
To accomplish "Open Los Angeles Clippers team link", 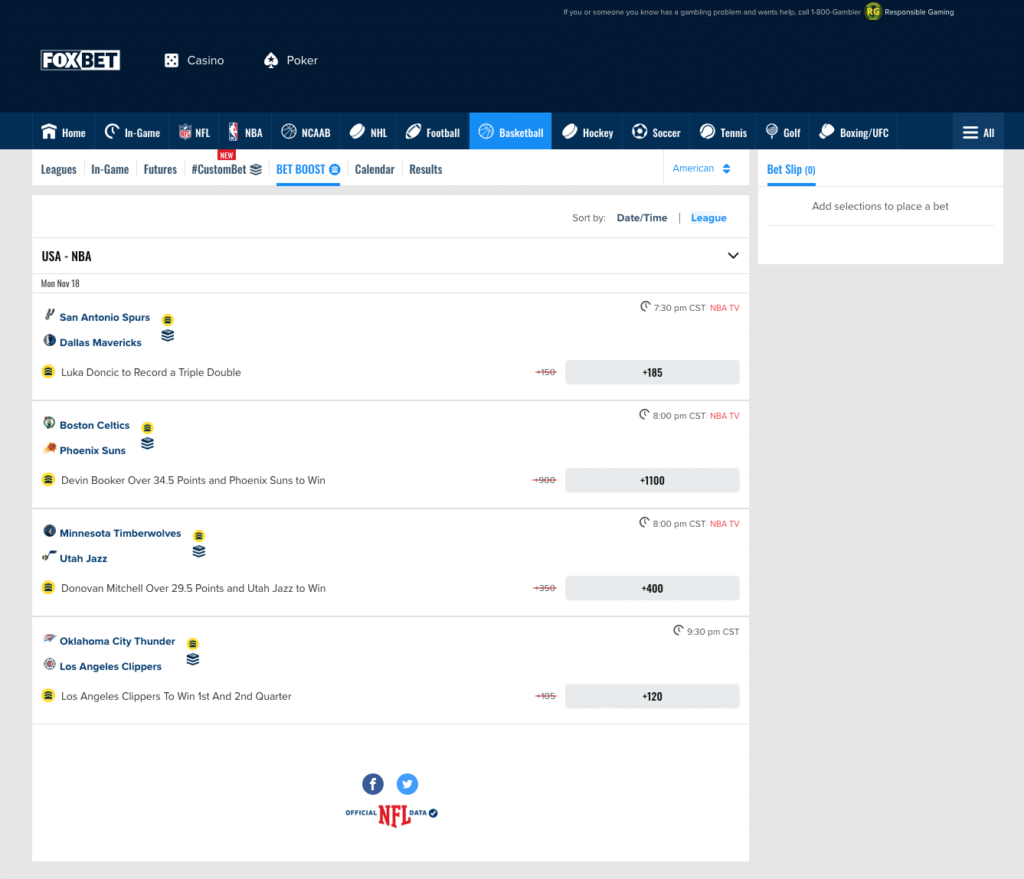I will click(110, 667).
